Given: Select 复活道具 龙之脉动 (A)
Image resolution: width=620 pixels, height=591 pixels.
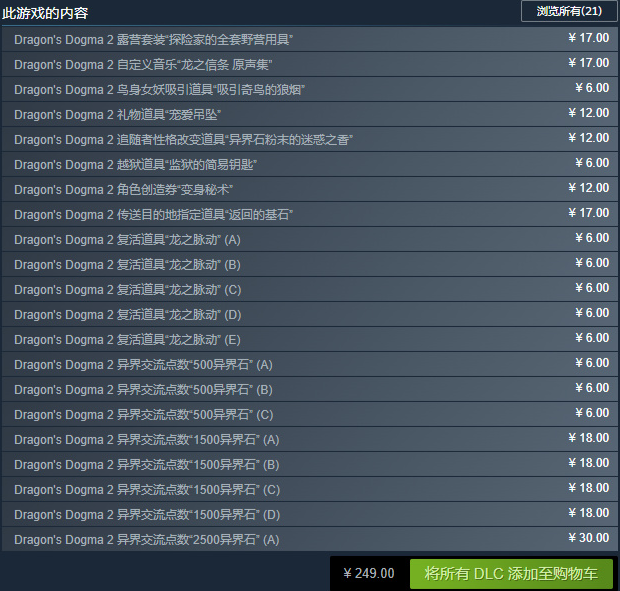Looking at the screenshot, I should [310, 239].
